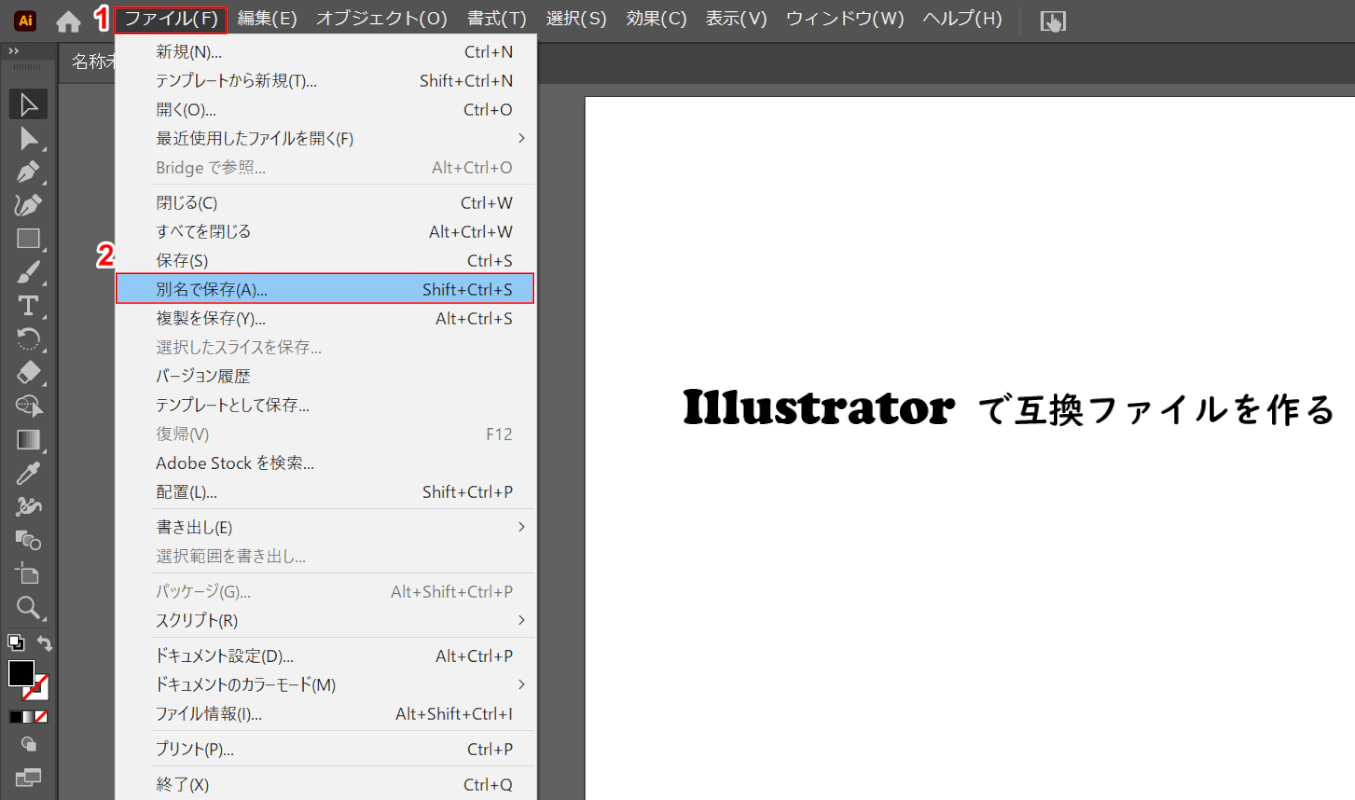
Task: Click the default fill and stroke icon
Action: (x=15, y=642)
